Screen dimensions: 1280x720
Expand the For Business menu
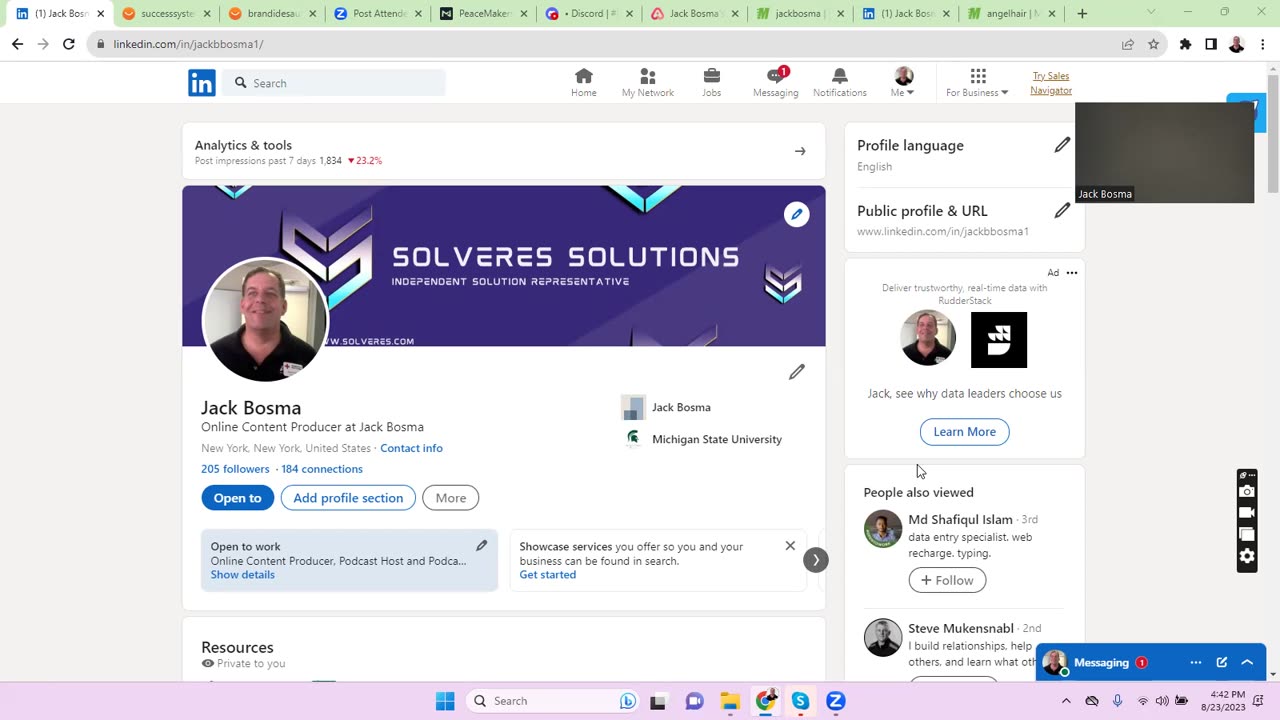point(977,83)
